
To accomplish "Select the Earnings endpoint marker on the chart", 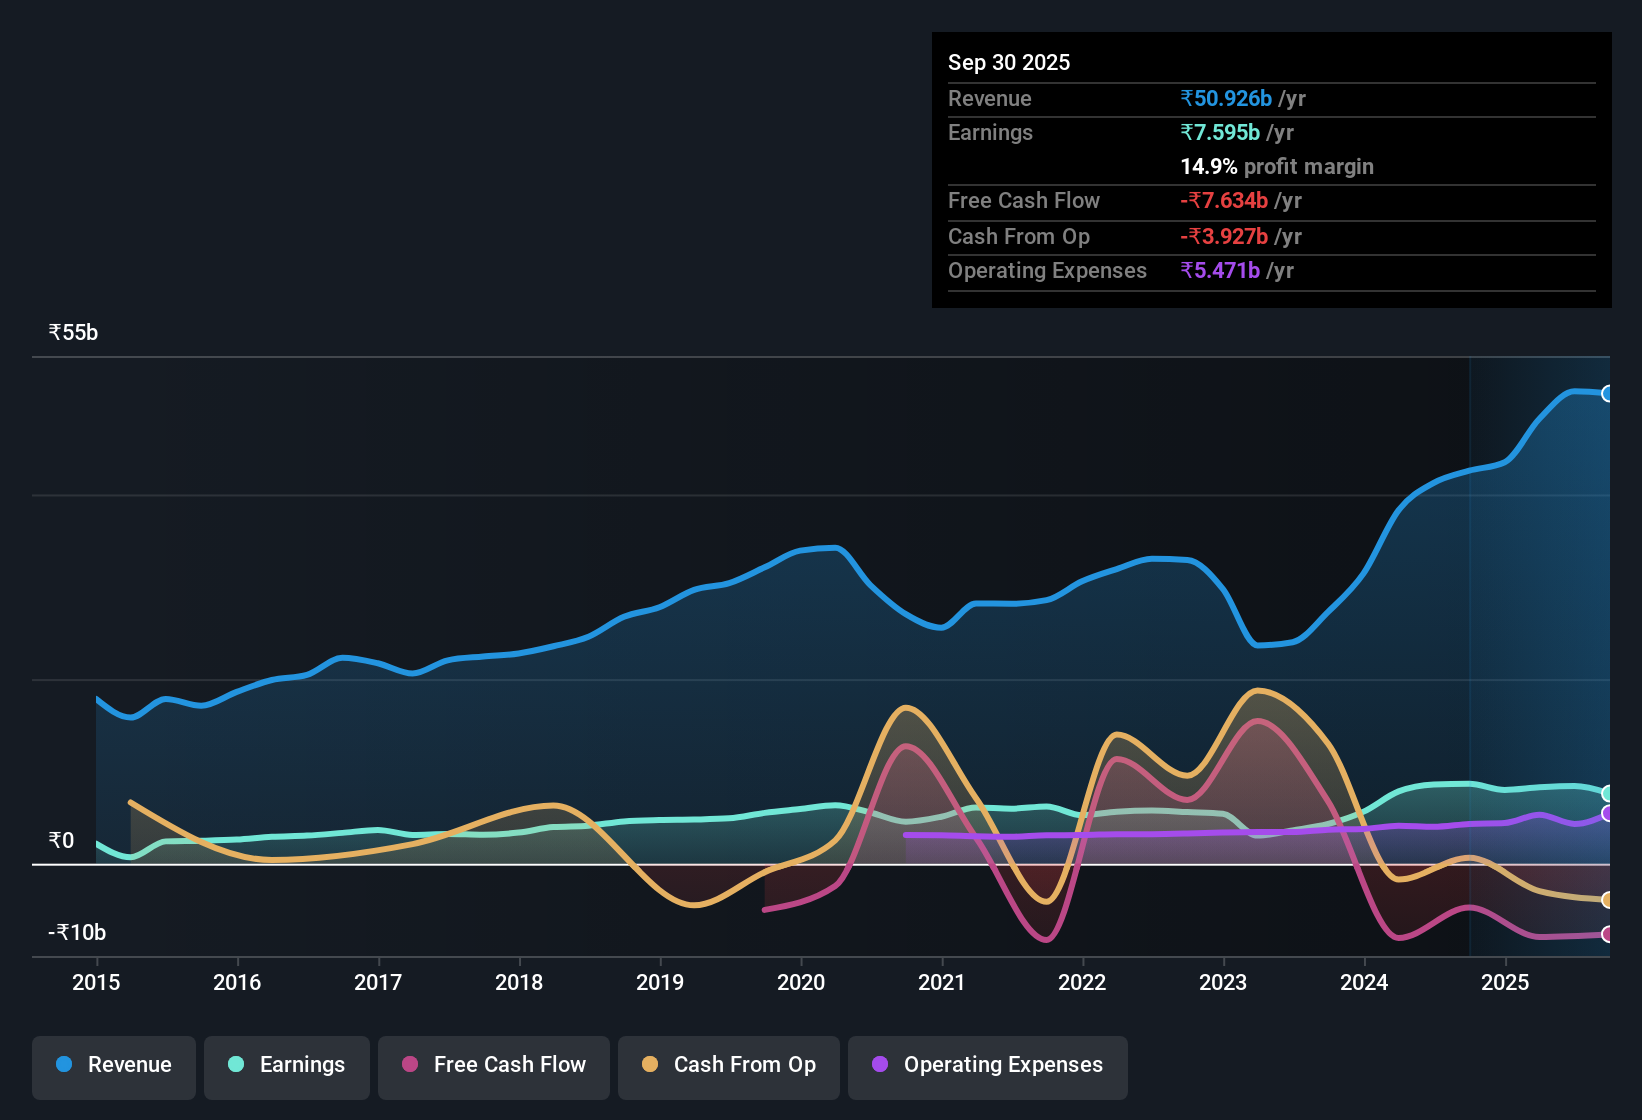I will point(1607,793).
